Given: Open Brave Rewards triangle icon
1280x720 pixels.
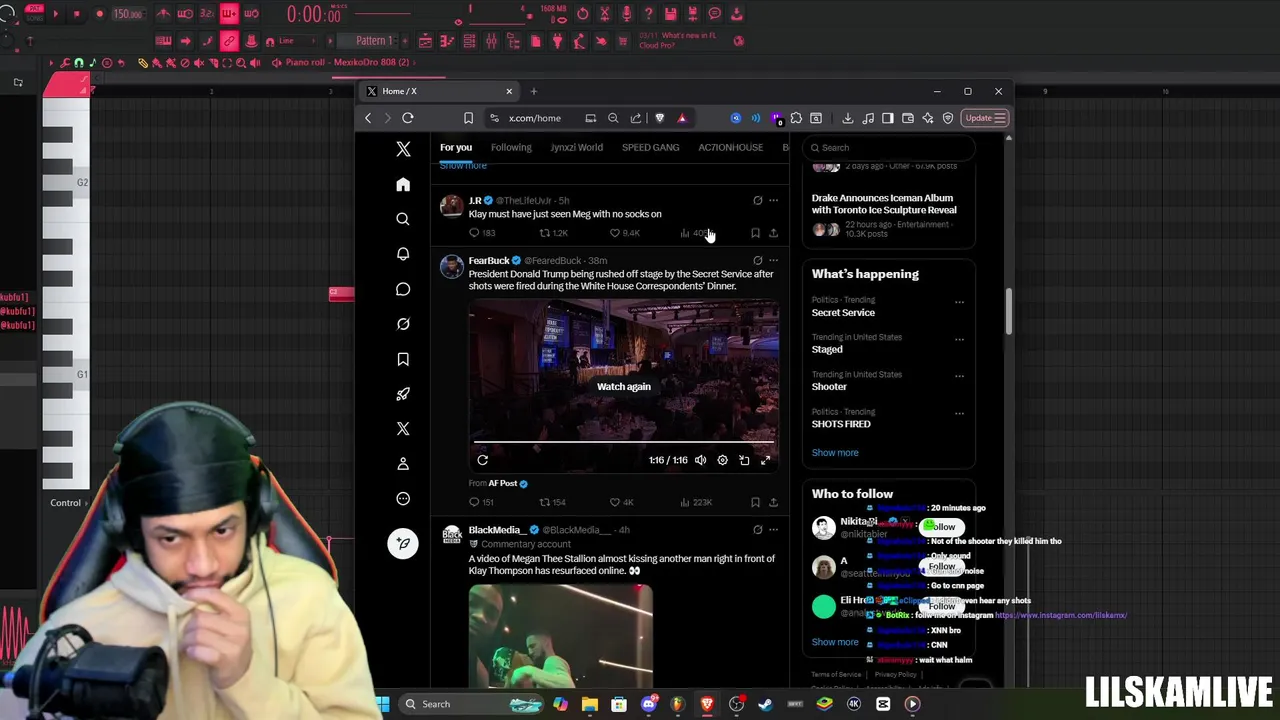Looking at the screenshot, I should 682,118.
